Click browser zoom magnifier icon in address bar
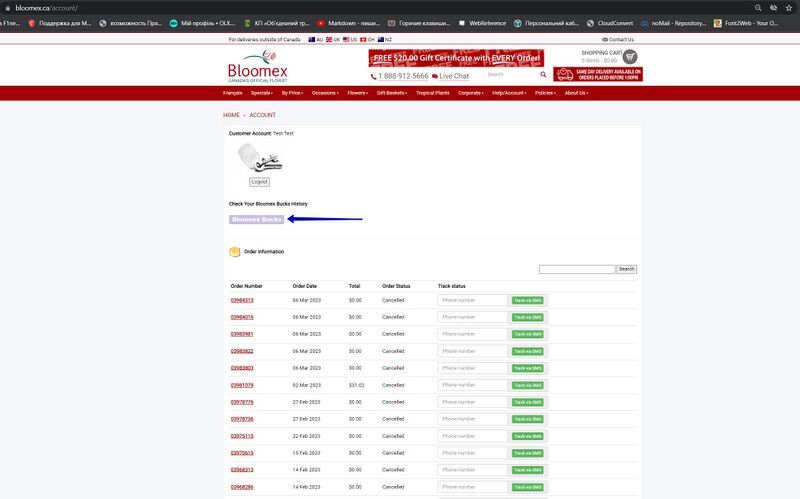The image size is (800, 499). [x=758, y=8]
